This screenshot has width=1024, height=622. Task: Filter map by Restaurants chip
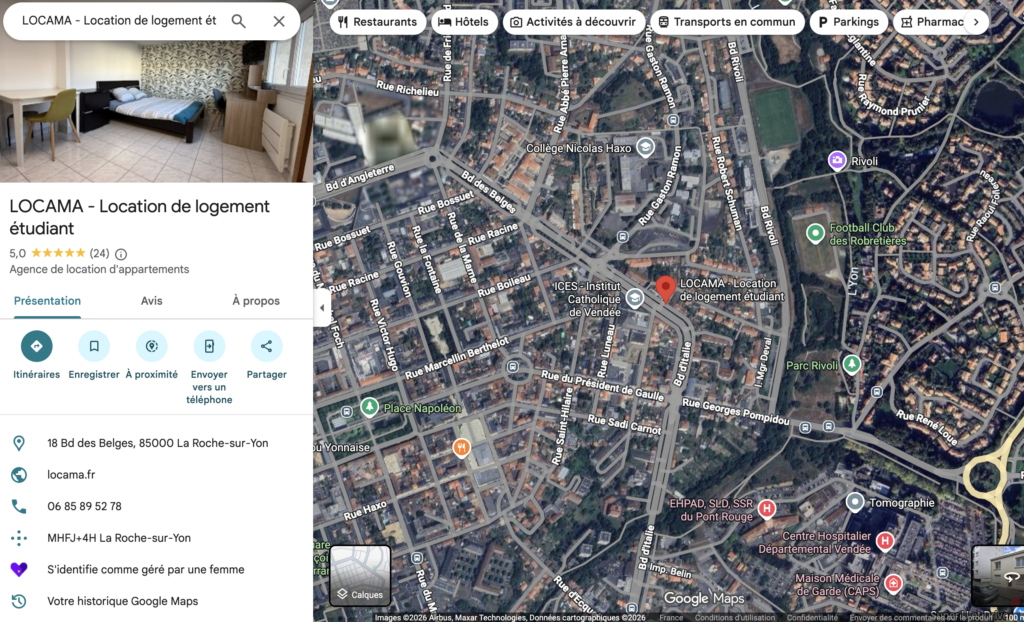coord(378,22)
